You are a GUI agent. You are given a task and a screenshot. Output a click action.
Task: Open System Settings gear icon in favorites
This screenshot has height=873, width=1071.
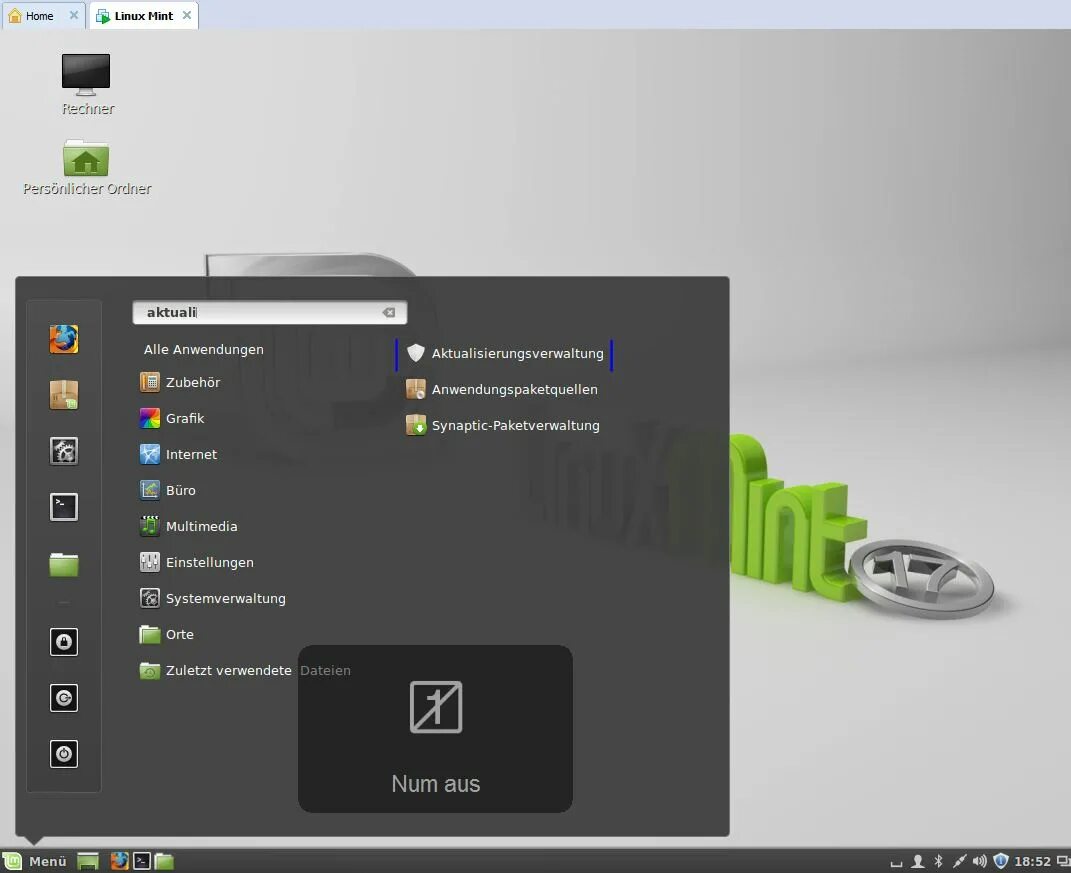coord(64,451)
